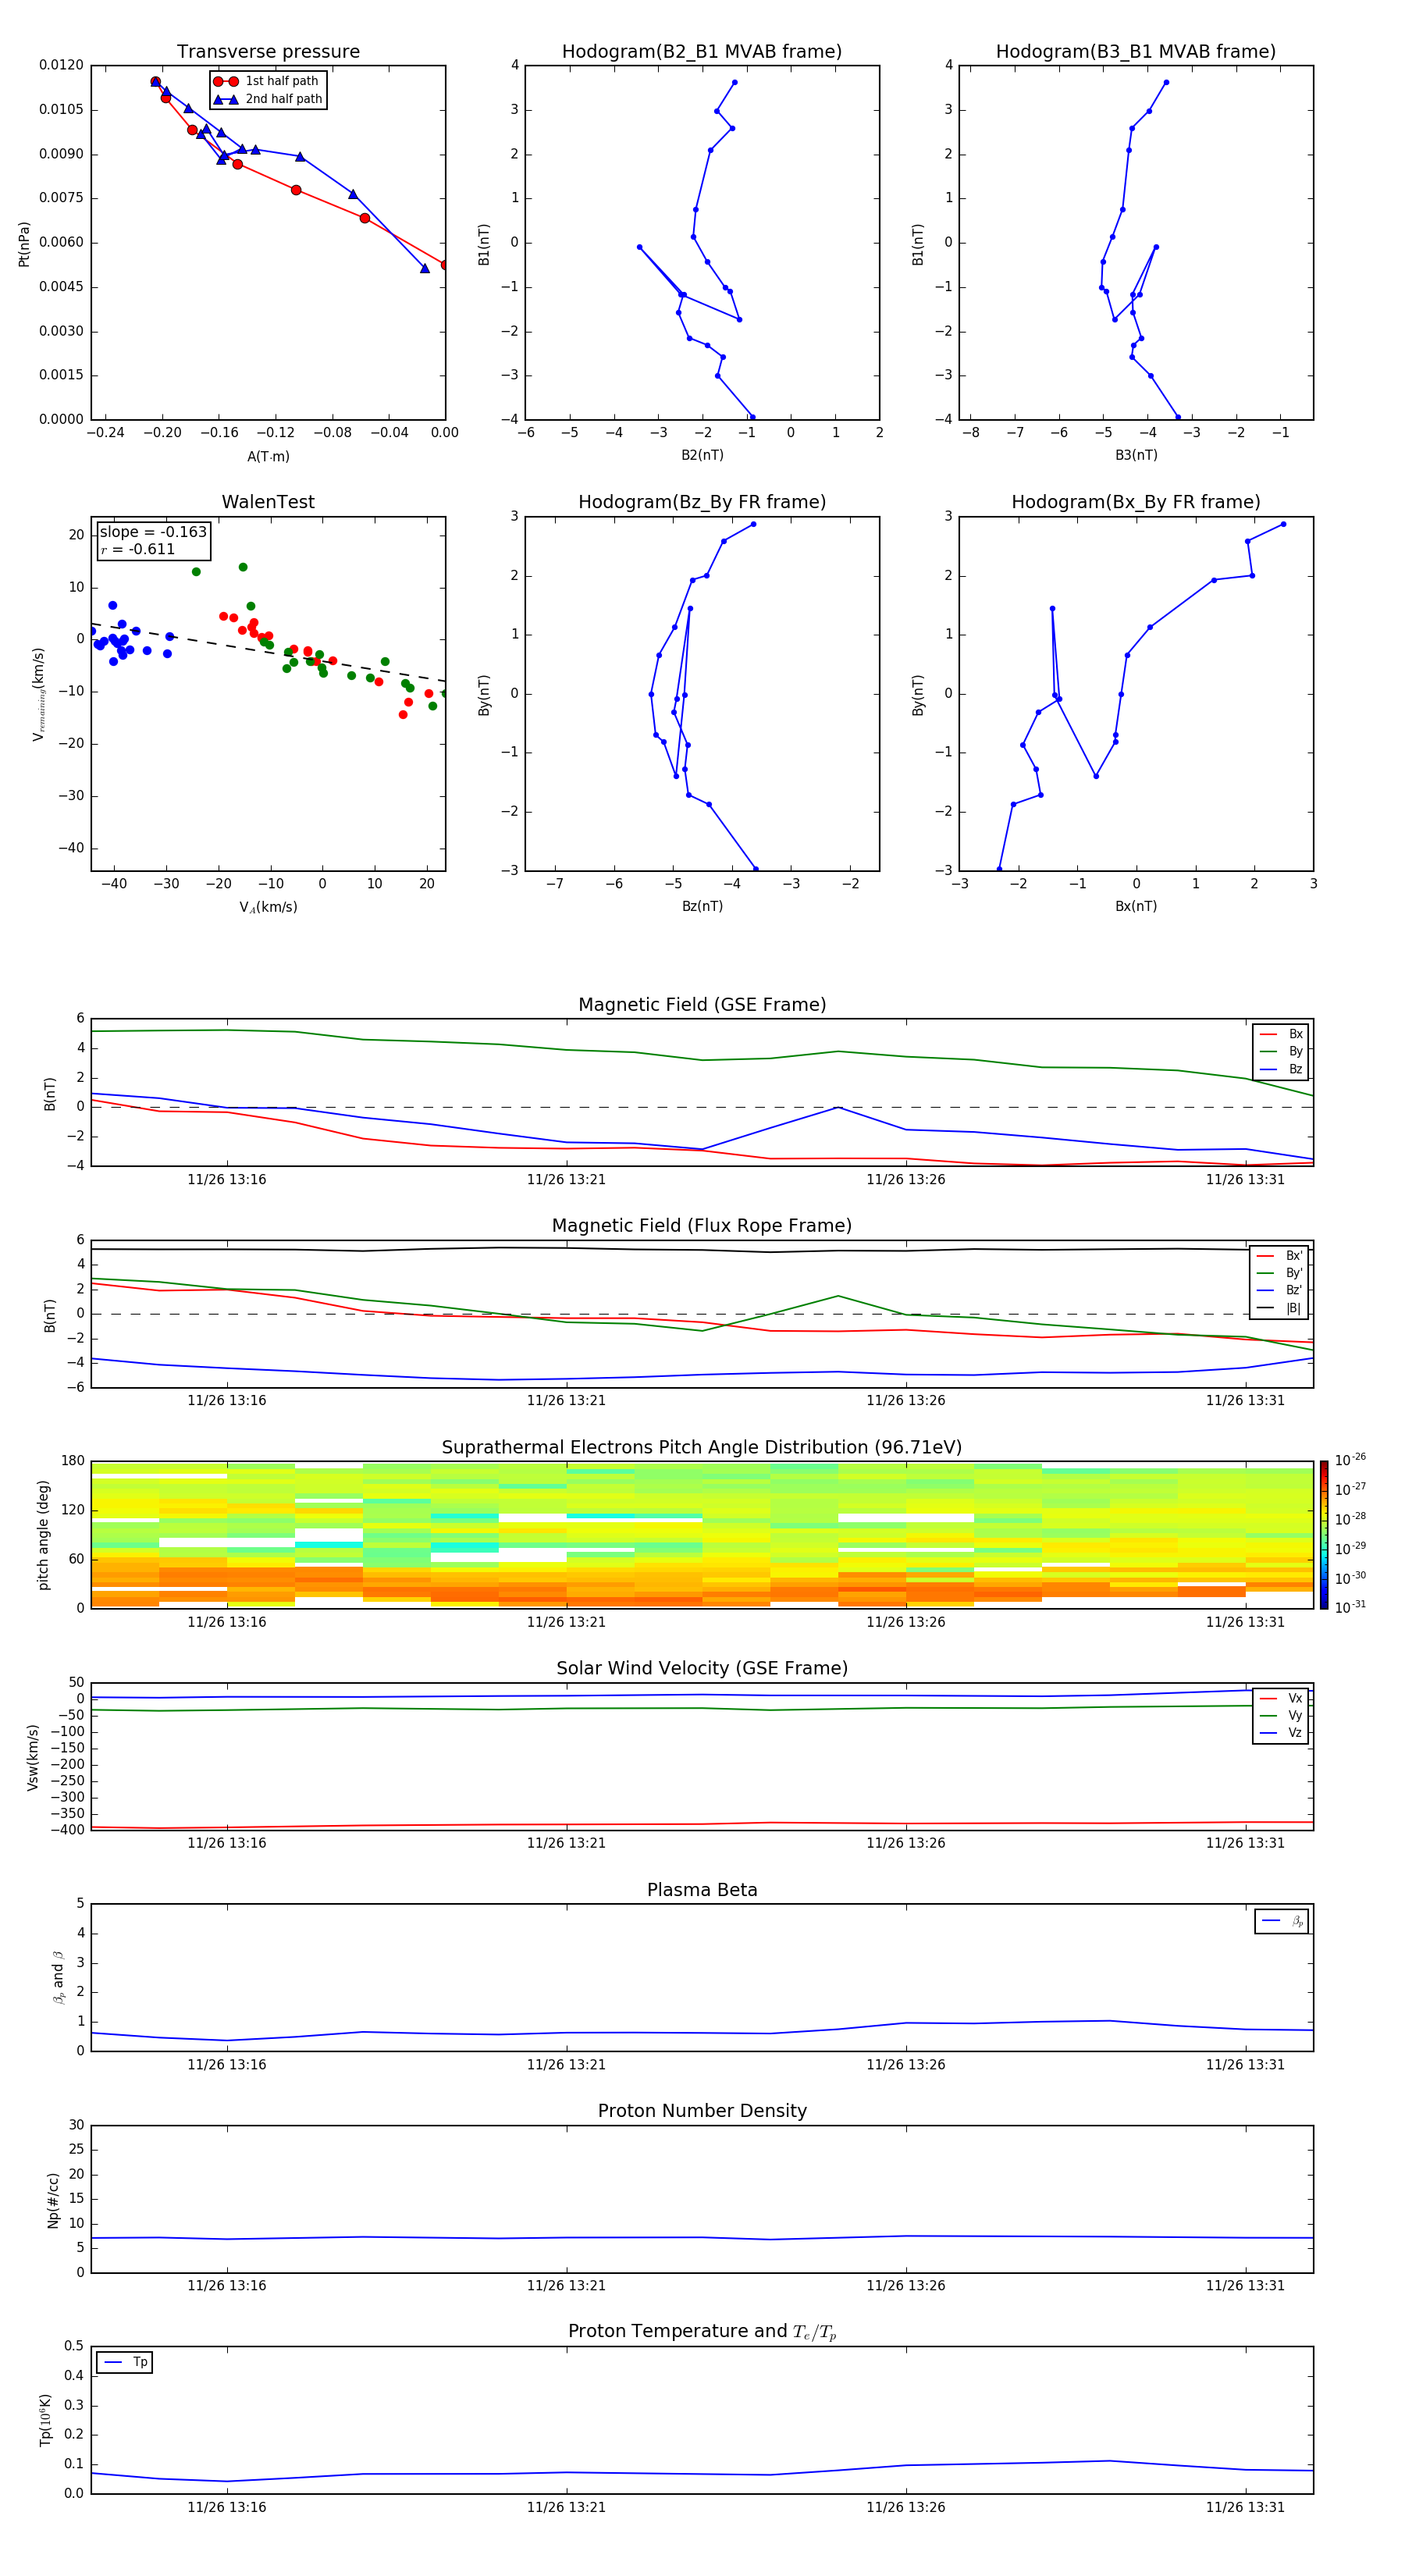The image size is (1405, 2576).
Task: Click '11/26 13:16' tick under GSE magnetic field panel
Action: 227,1179
